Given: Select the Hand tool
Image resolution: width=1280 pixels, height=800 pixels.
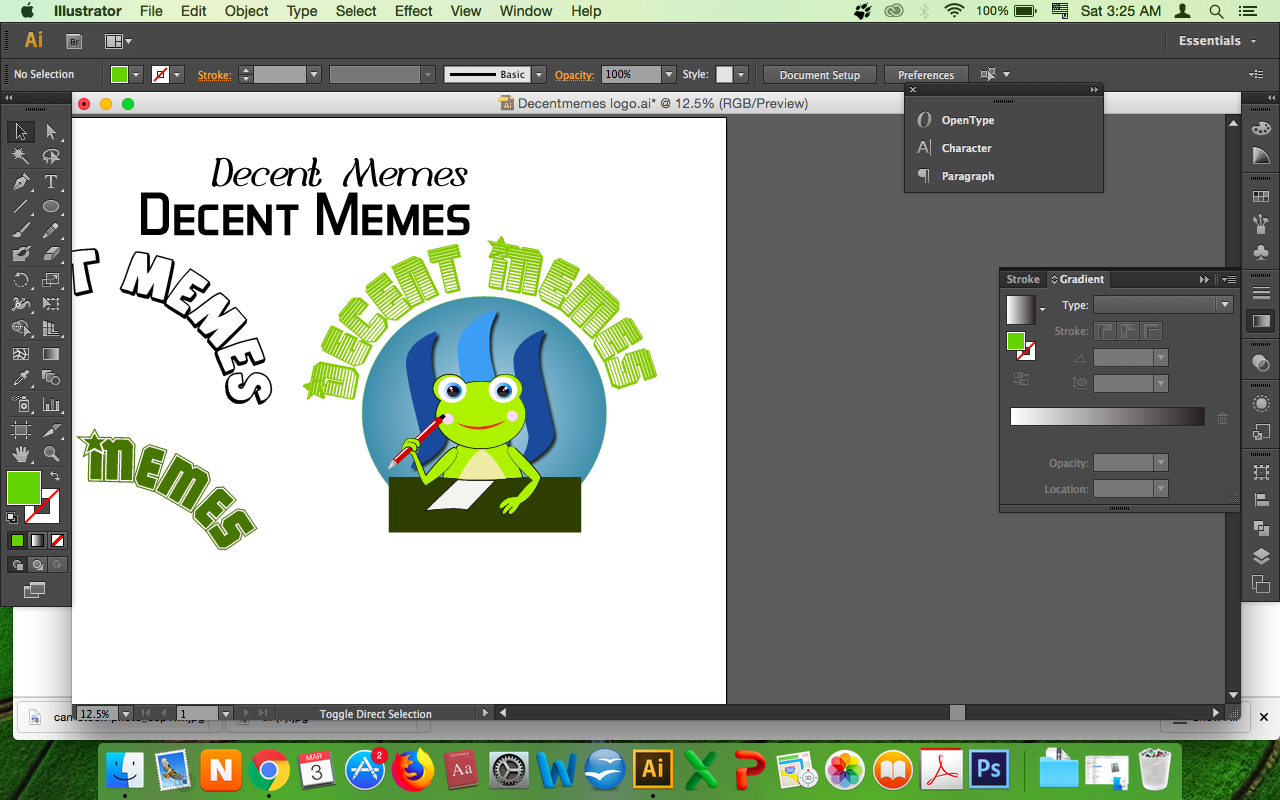Looking at the screenshot, I should tap(21, 454).
